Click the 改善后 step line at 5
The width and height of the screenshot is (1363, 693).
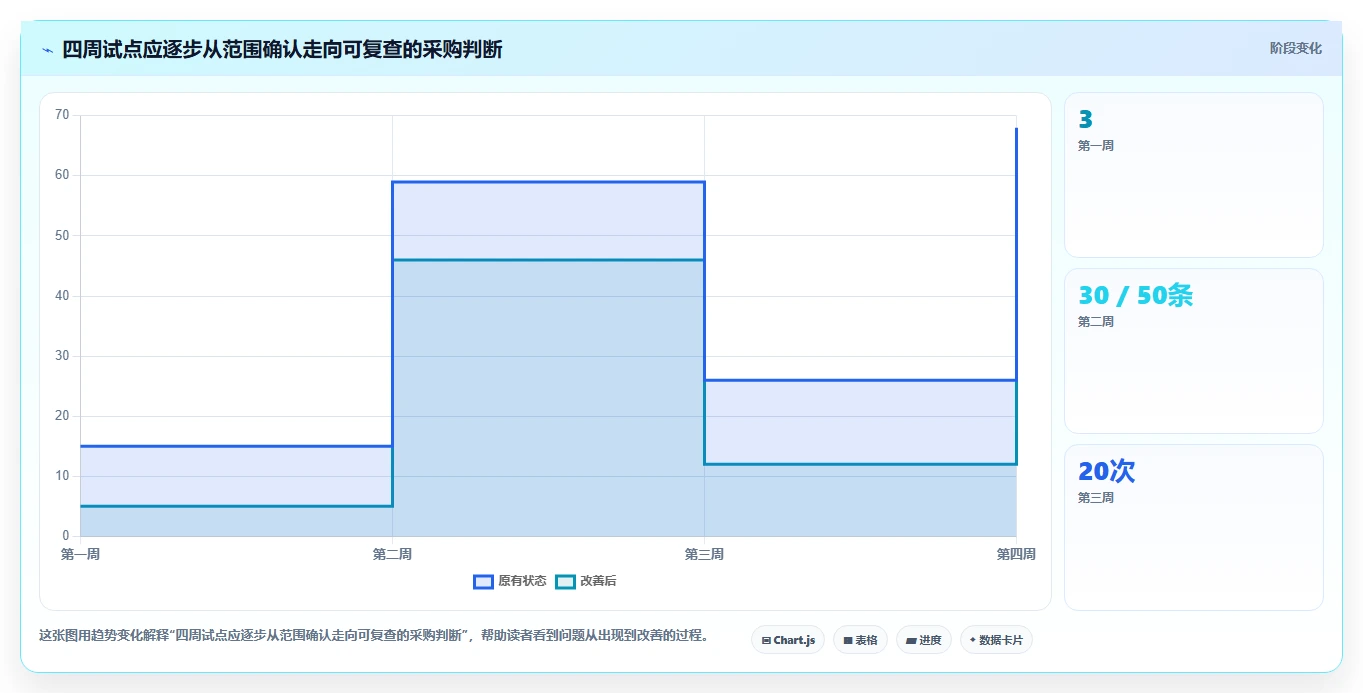click(x=236, y=506)
